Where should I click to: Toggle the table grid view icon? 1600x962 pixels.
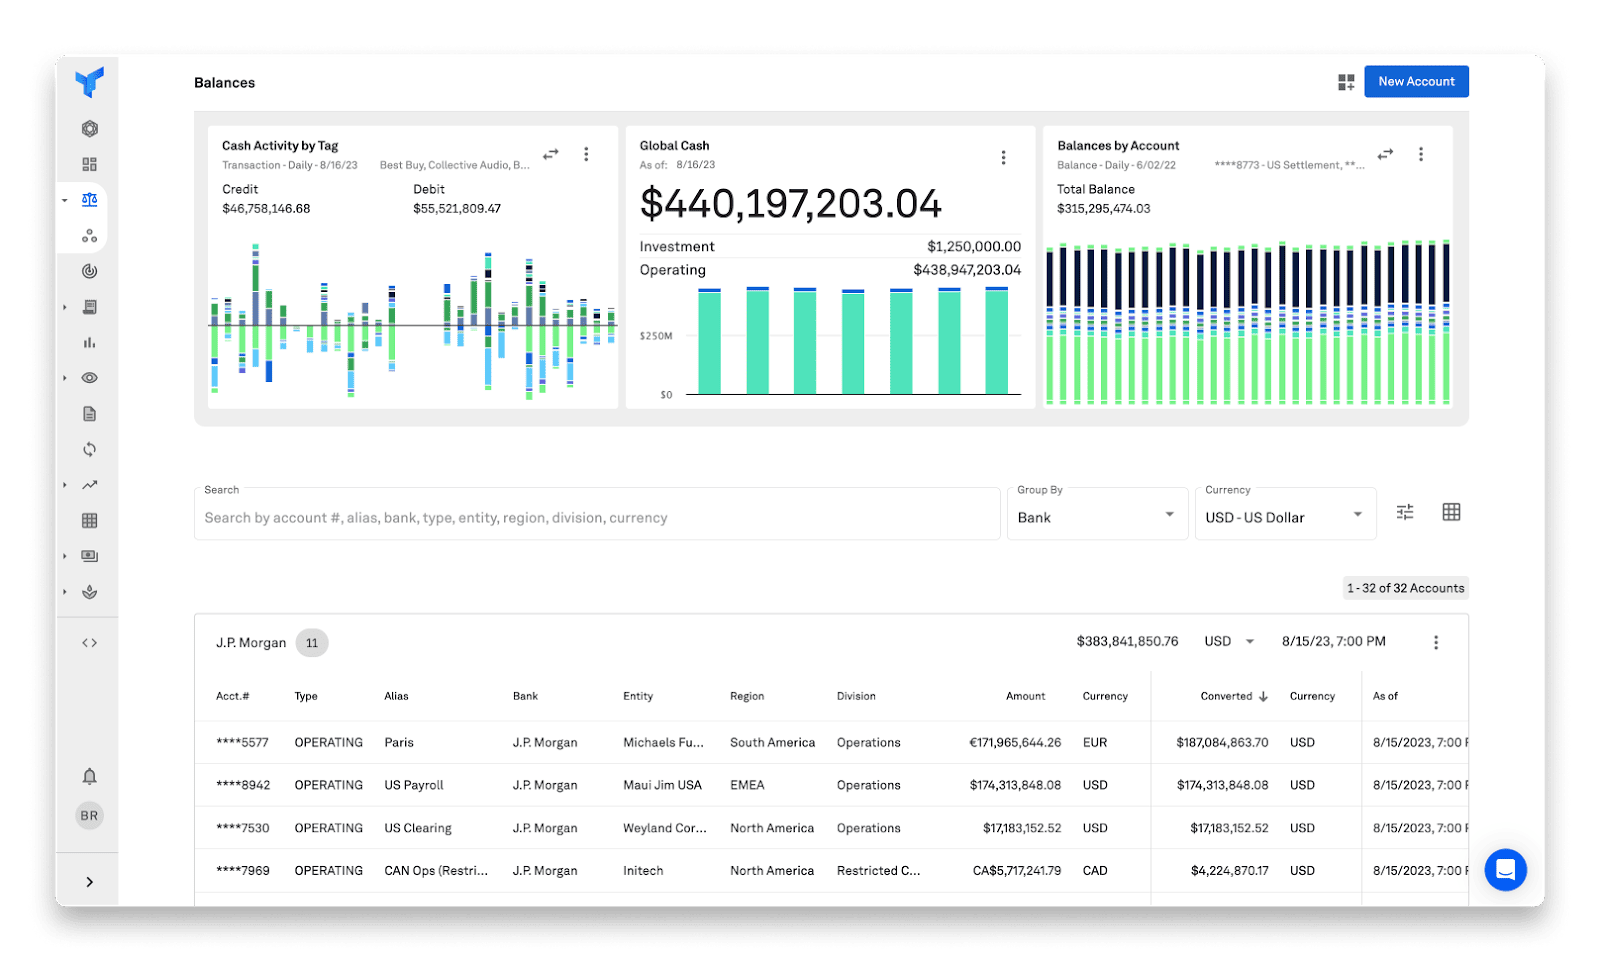(x=1451, y=512)
